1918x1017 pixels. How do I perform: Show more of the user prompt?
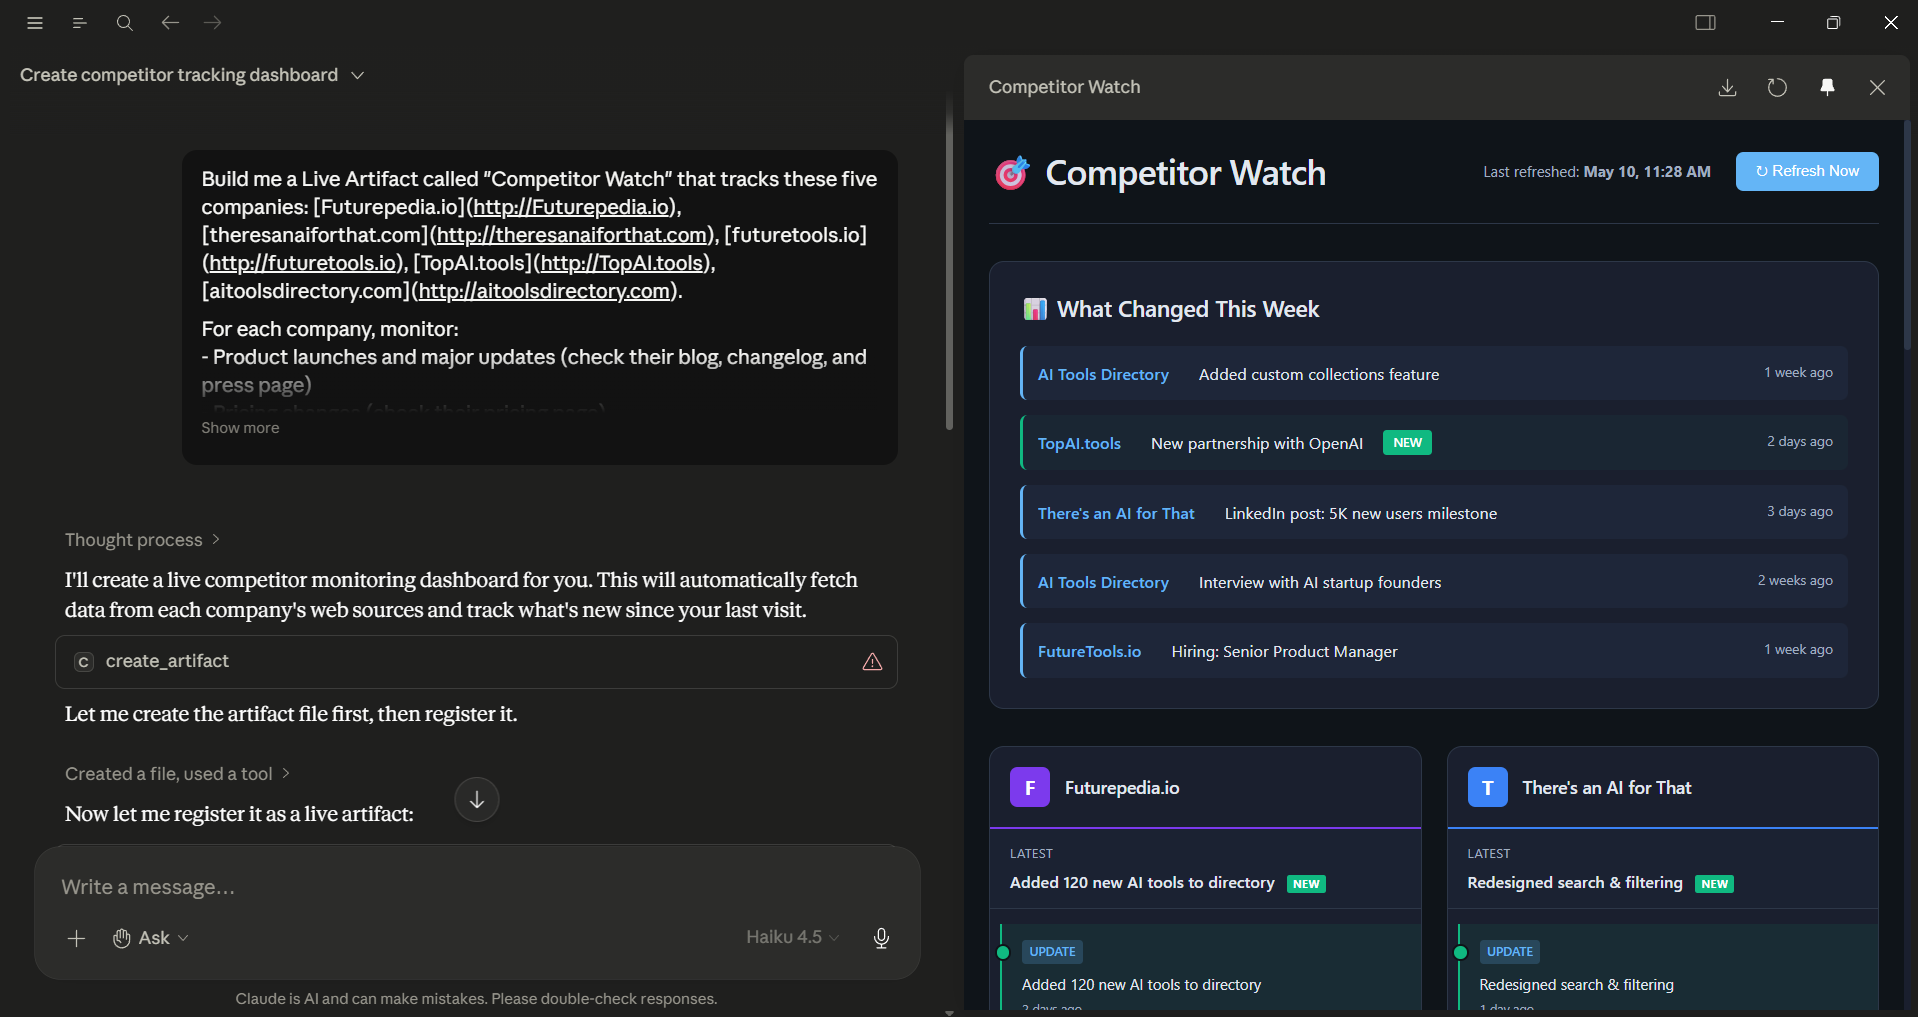tap(240, 428)
